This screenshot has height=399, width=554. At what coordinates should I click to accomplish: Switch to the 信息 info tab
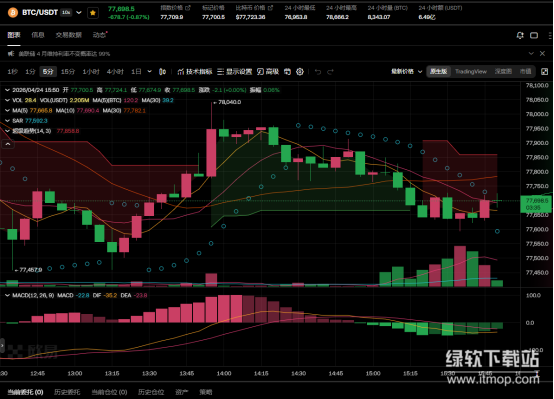pyautogui.click(x=38, y=35)
